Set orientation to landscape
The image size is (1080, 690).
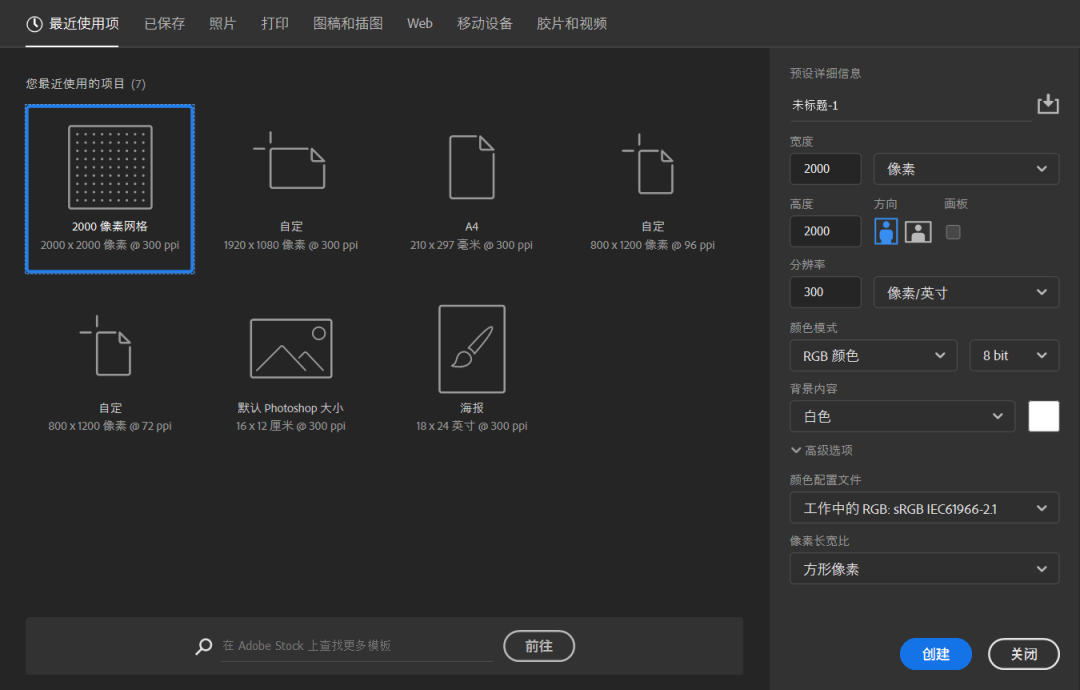918,232
